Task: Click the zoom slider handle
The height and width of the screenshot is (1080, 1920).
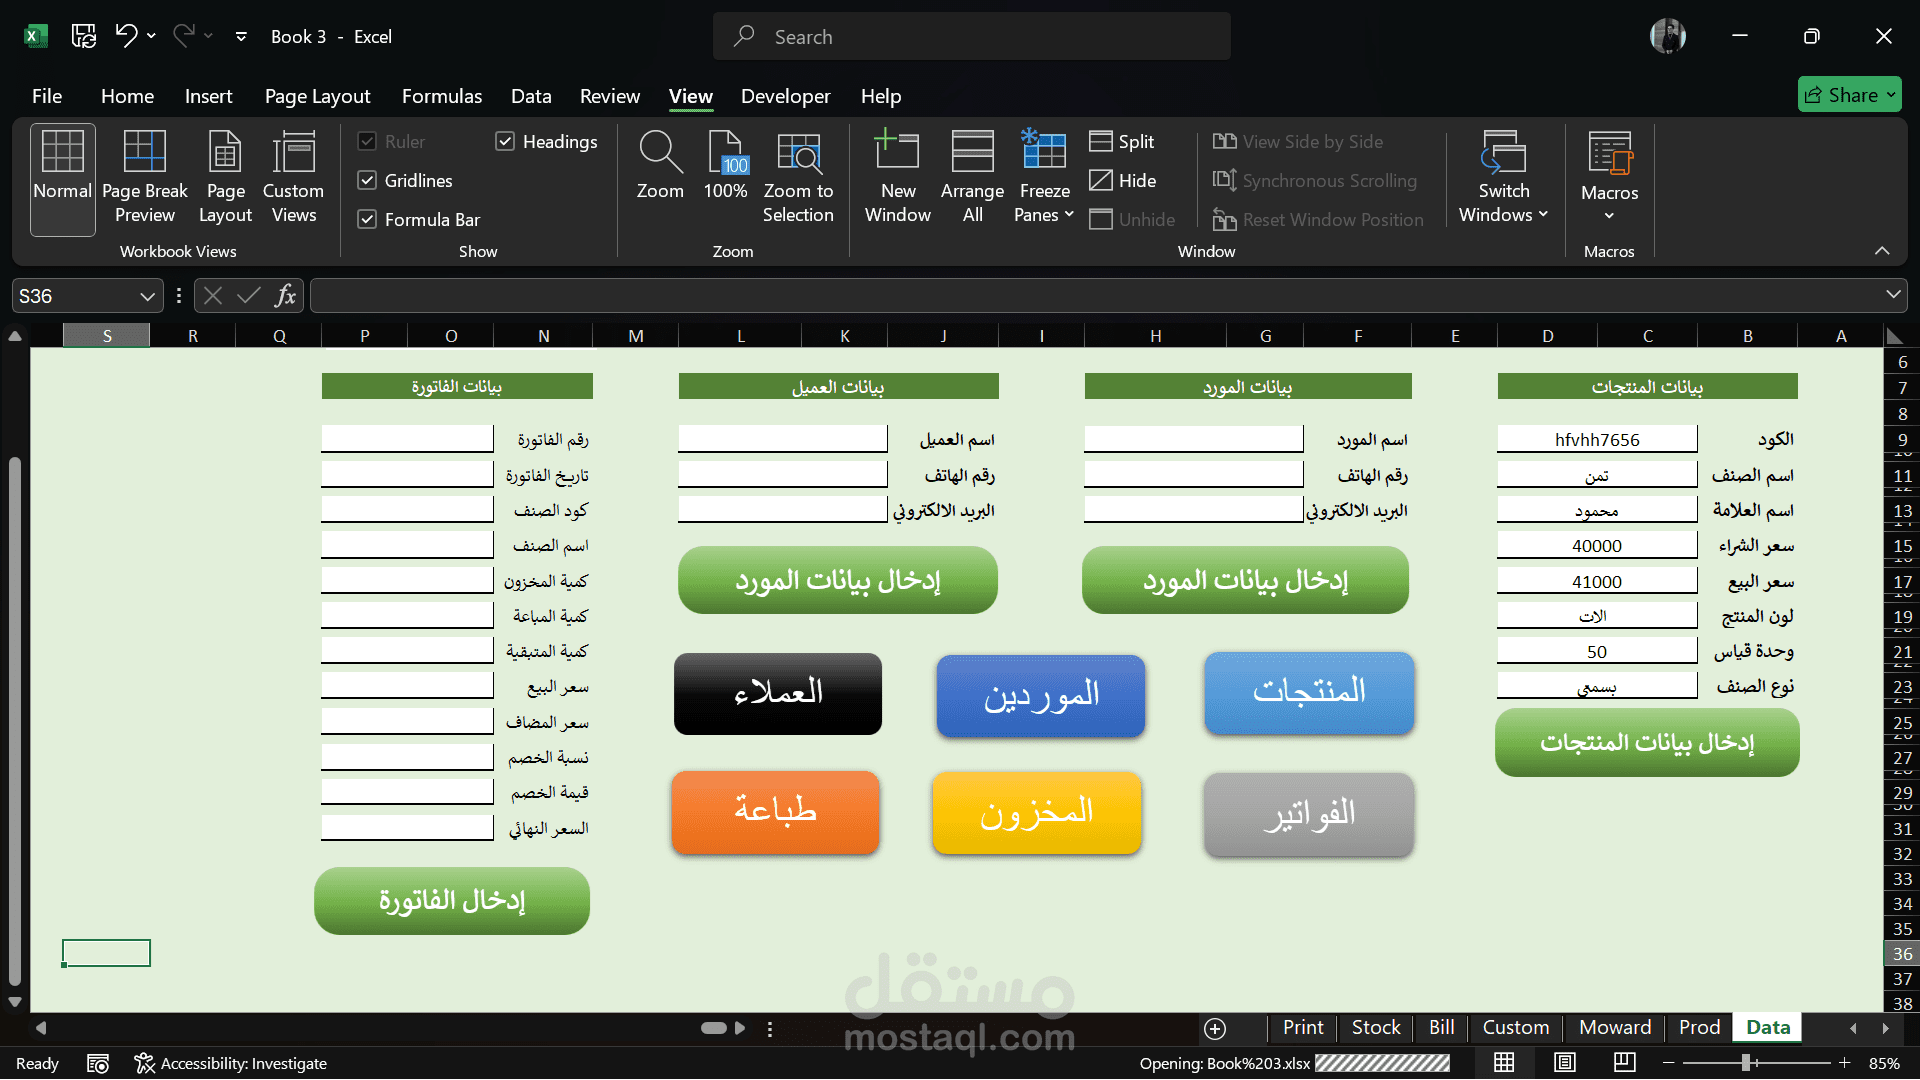Action: (1745, 1062)
